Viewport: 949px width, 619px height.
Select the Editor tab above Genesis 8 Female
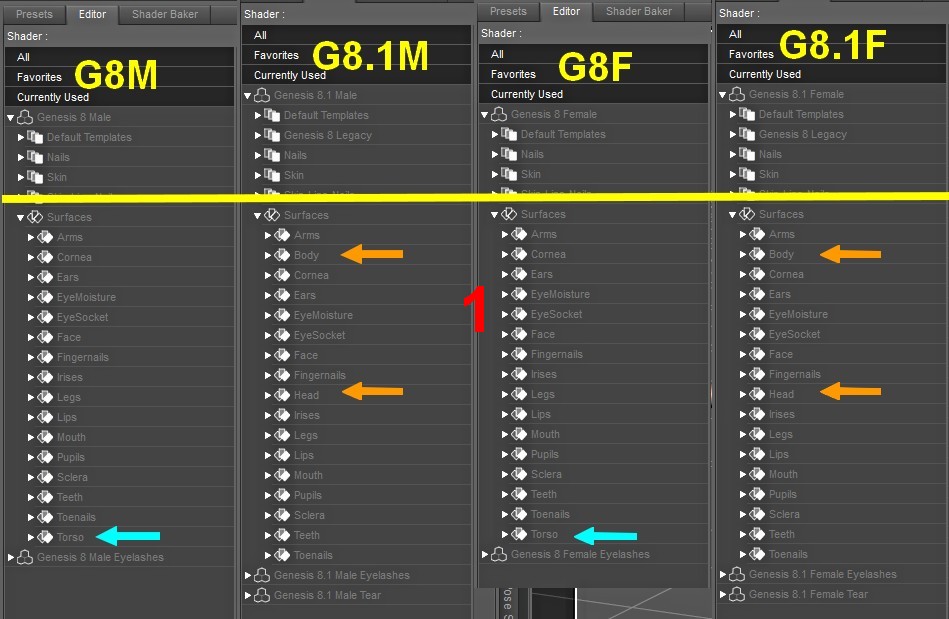pos(566,11)
